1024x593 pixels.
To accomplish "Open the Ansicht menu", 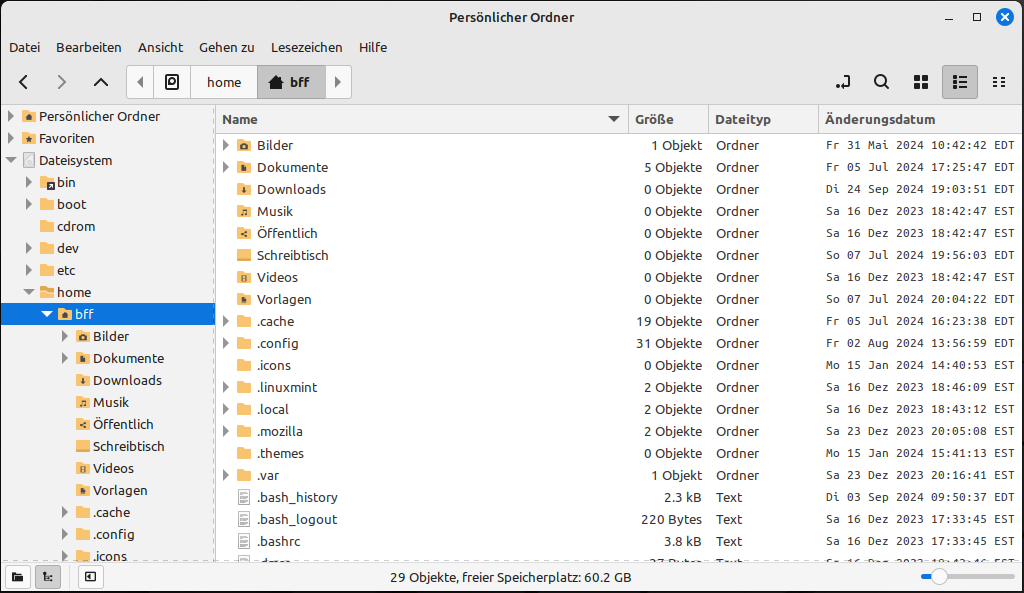I will click(160, 47).
